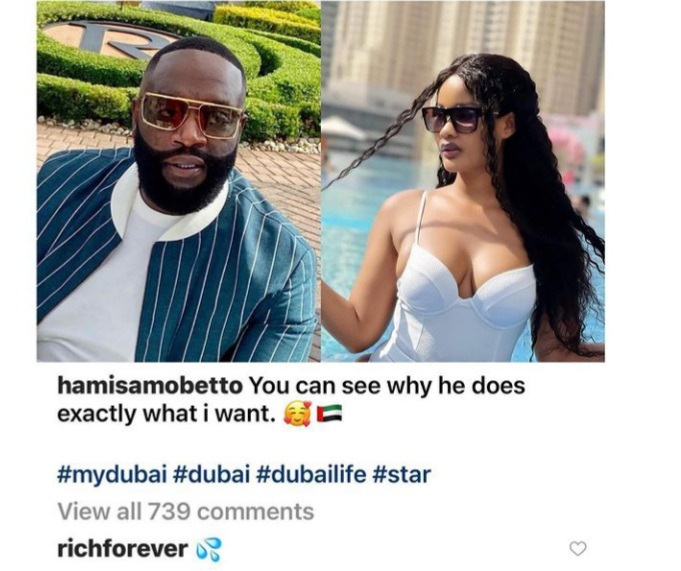The height and width of the screenshot is (571, 681).
Task: Open the #dubailife hashtag
Action: tap(311, 474)
